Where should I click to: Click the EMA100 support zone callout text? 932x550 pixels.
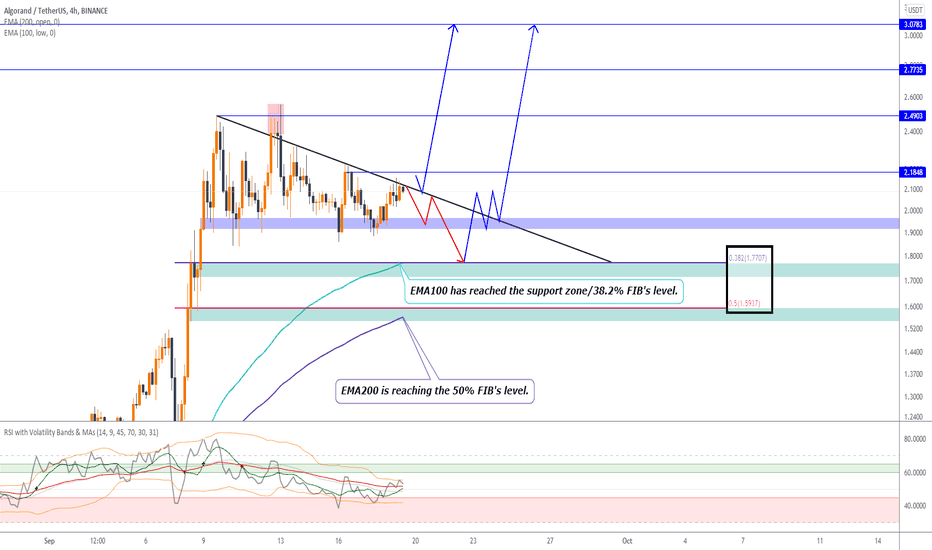pos(544,291)
